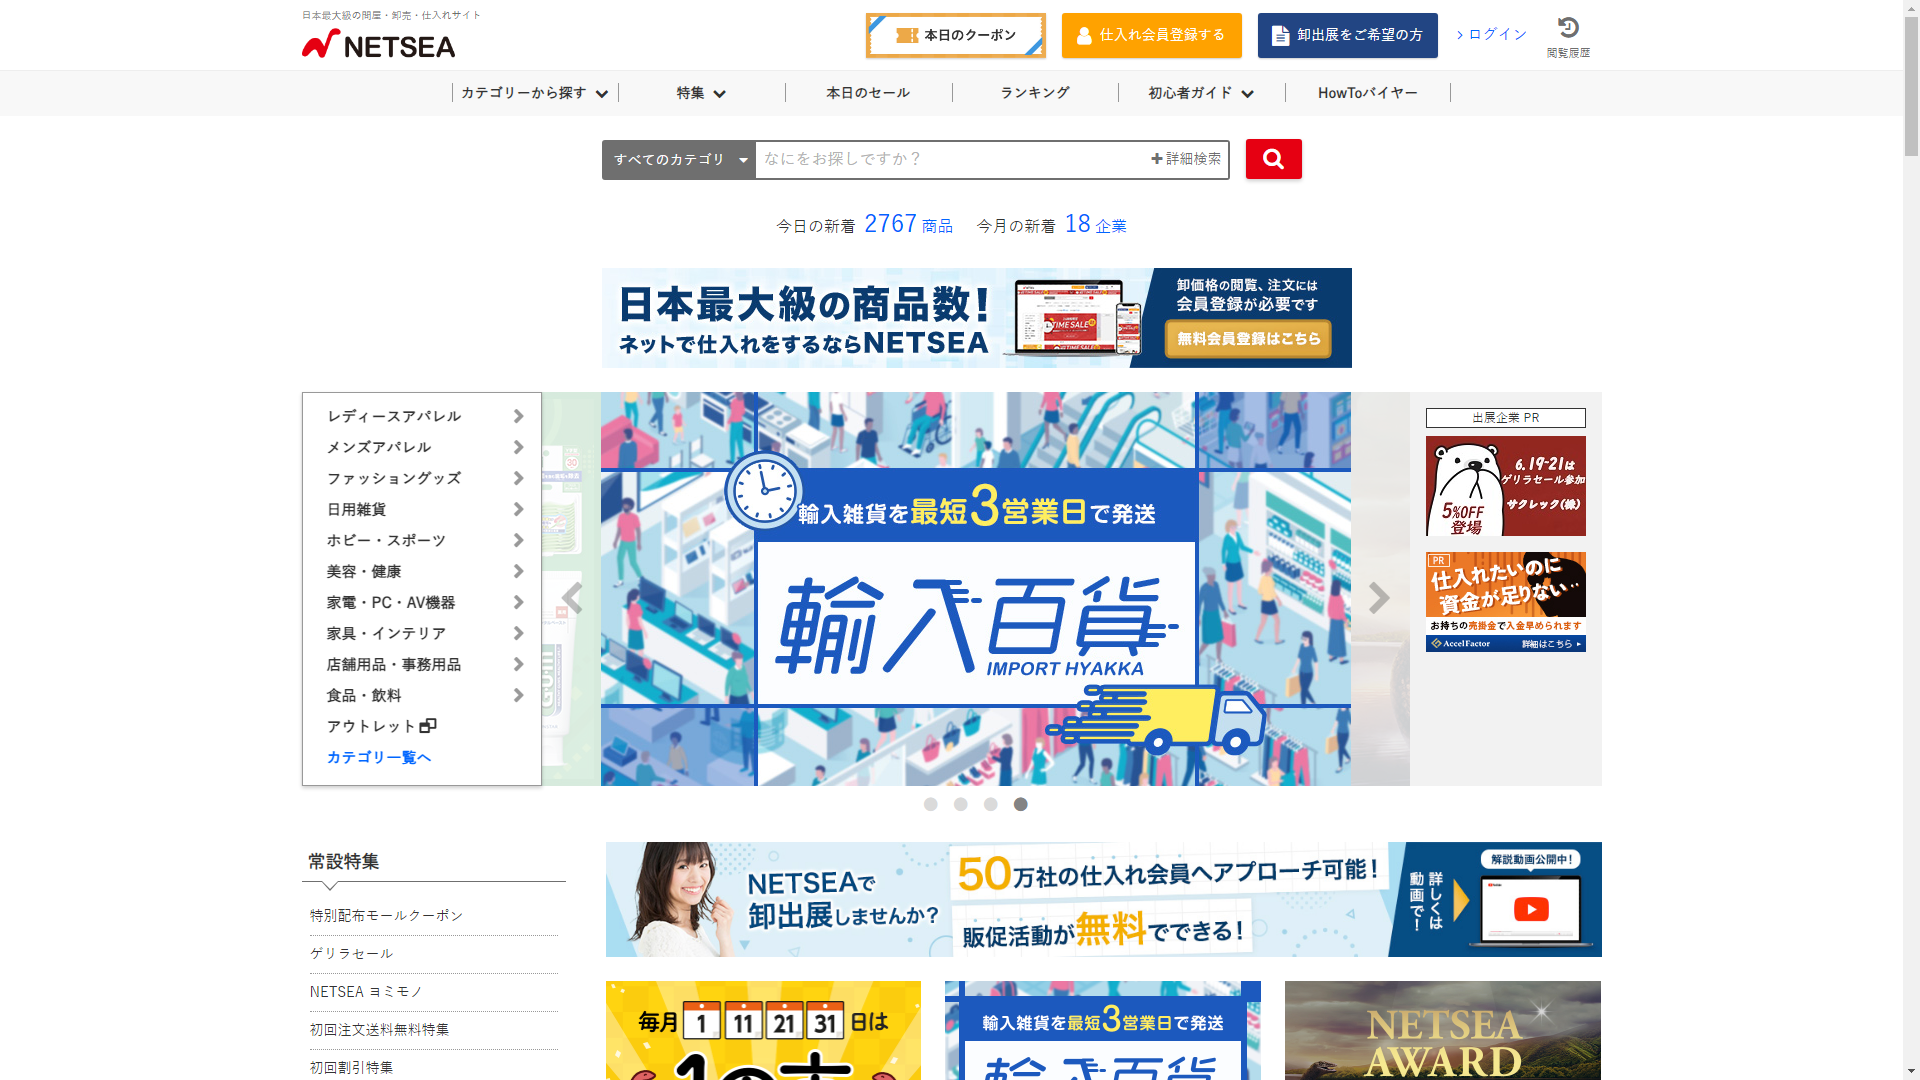Click YouTube play icon on banner
Viewport: 1920px width, 1080px height.
click(1530, 909)
